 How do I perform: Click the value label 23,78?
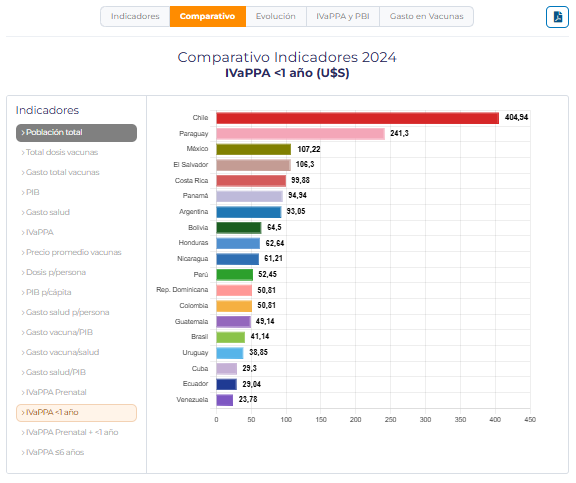pyautogui.click(x=248, y=399)
